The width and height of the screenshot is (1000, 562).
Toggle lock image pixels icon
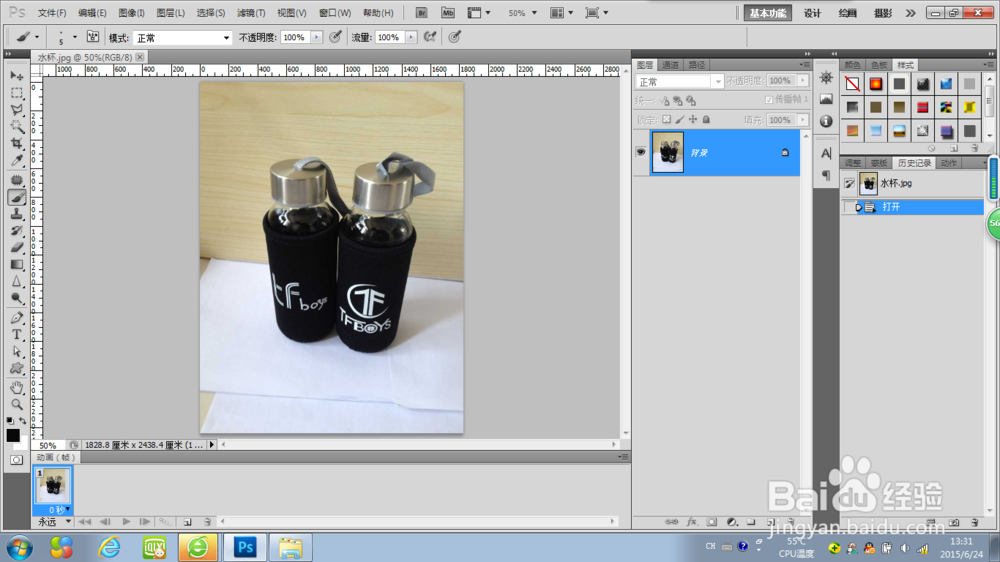(680, 119)
